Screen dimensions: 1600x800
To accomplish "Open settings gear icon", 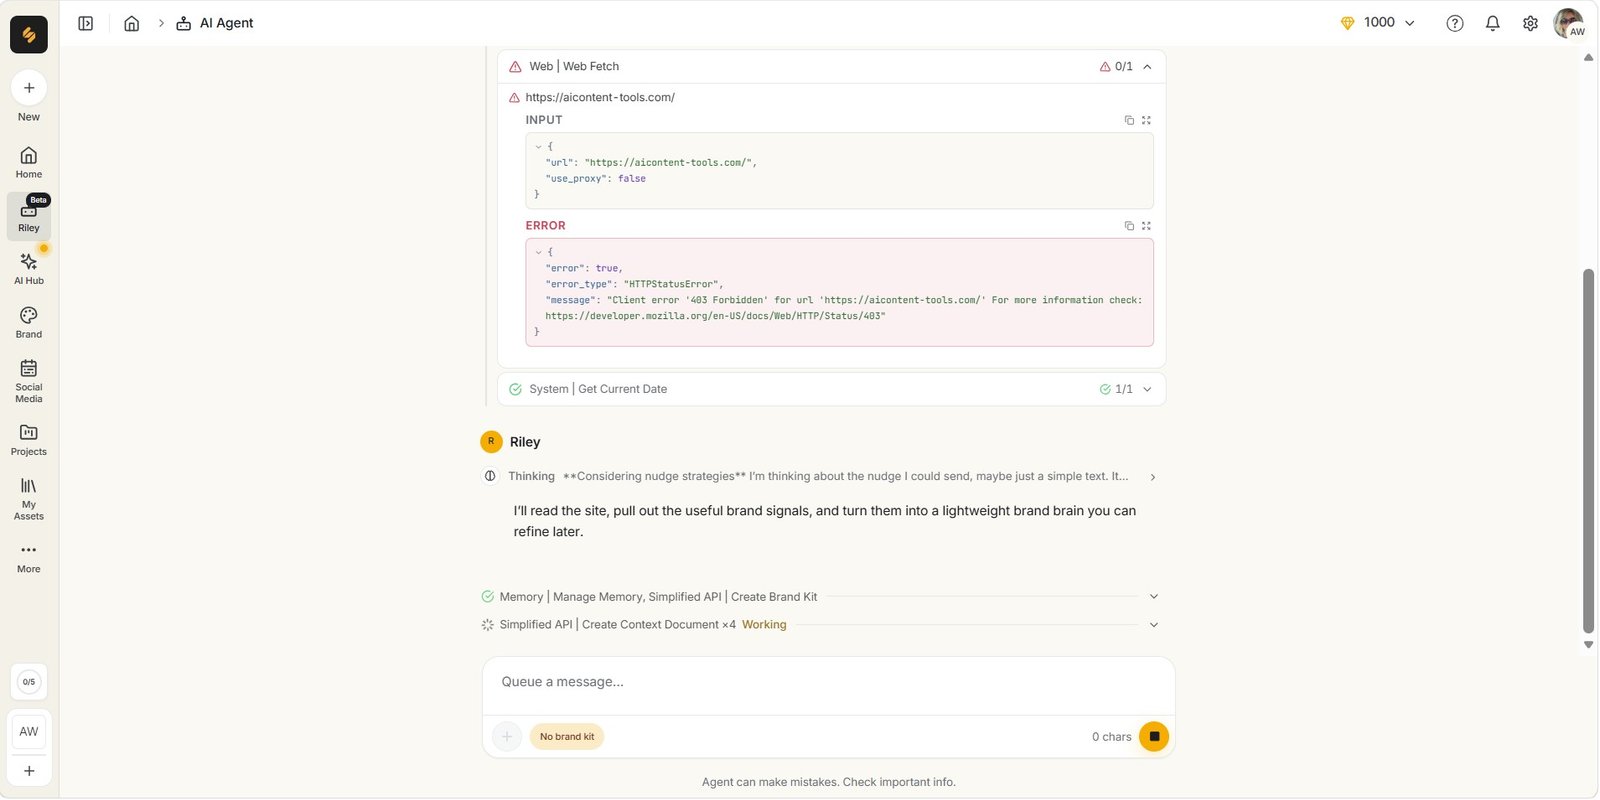I will tap(1531, 23).
